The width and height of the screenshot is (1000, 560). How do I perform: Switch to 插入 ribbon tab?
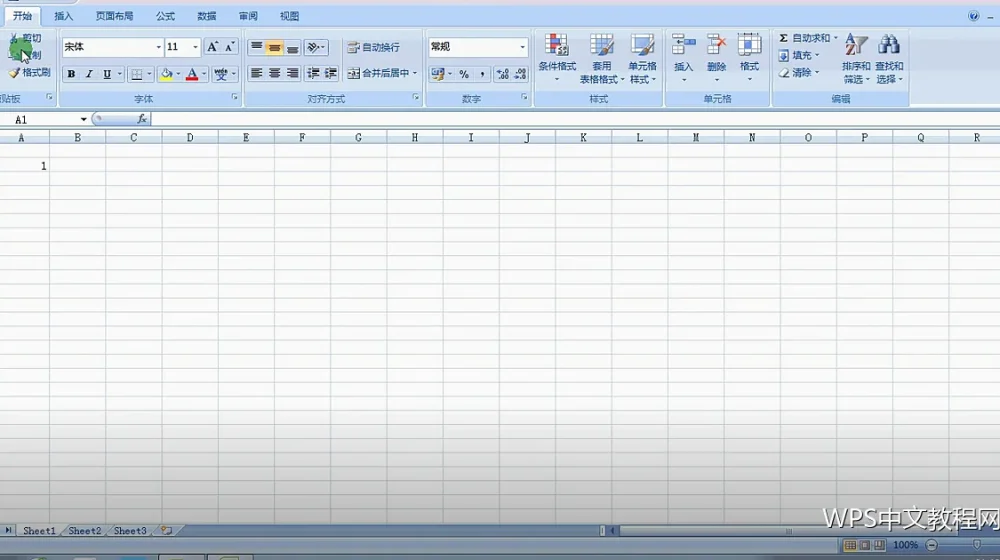coord(63,16)
